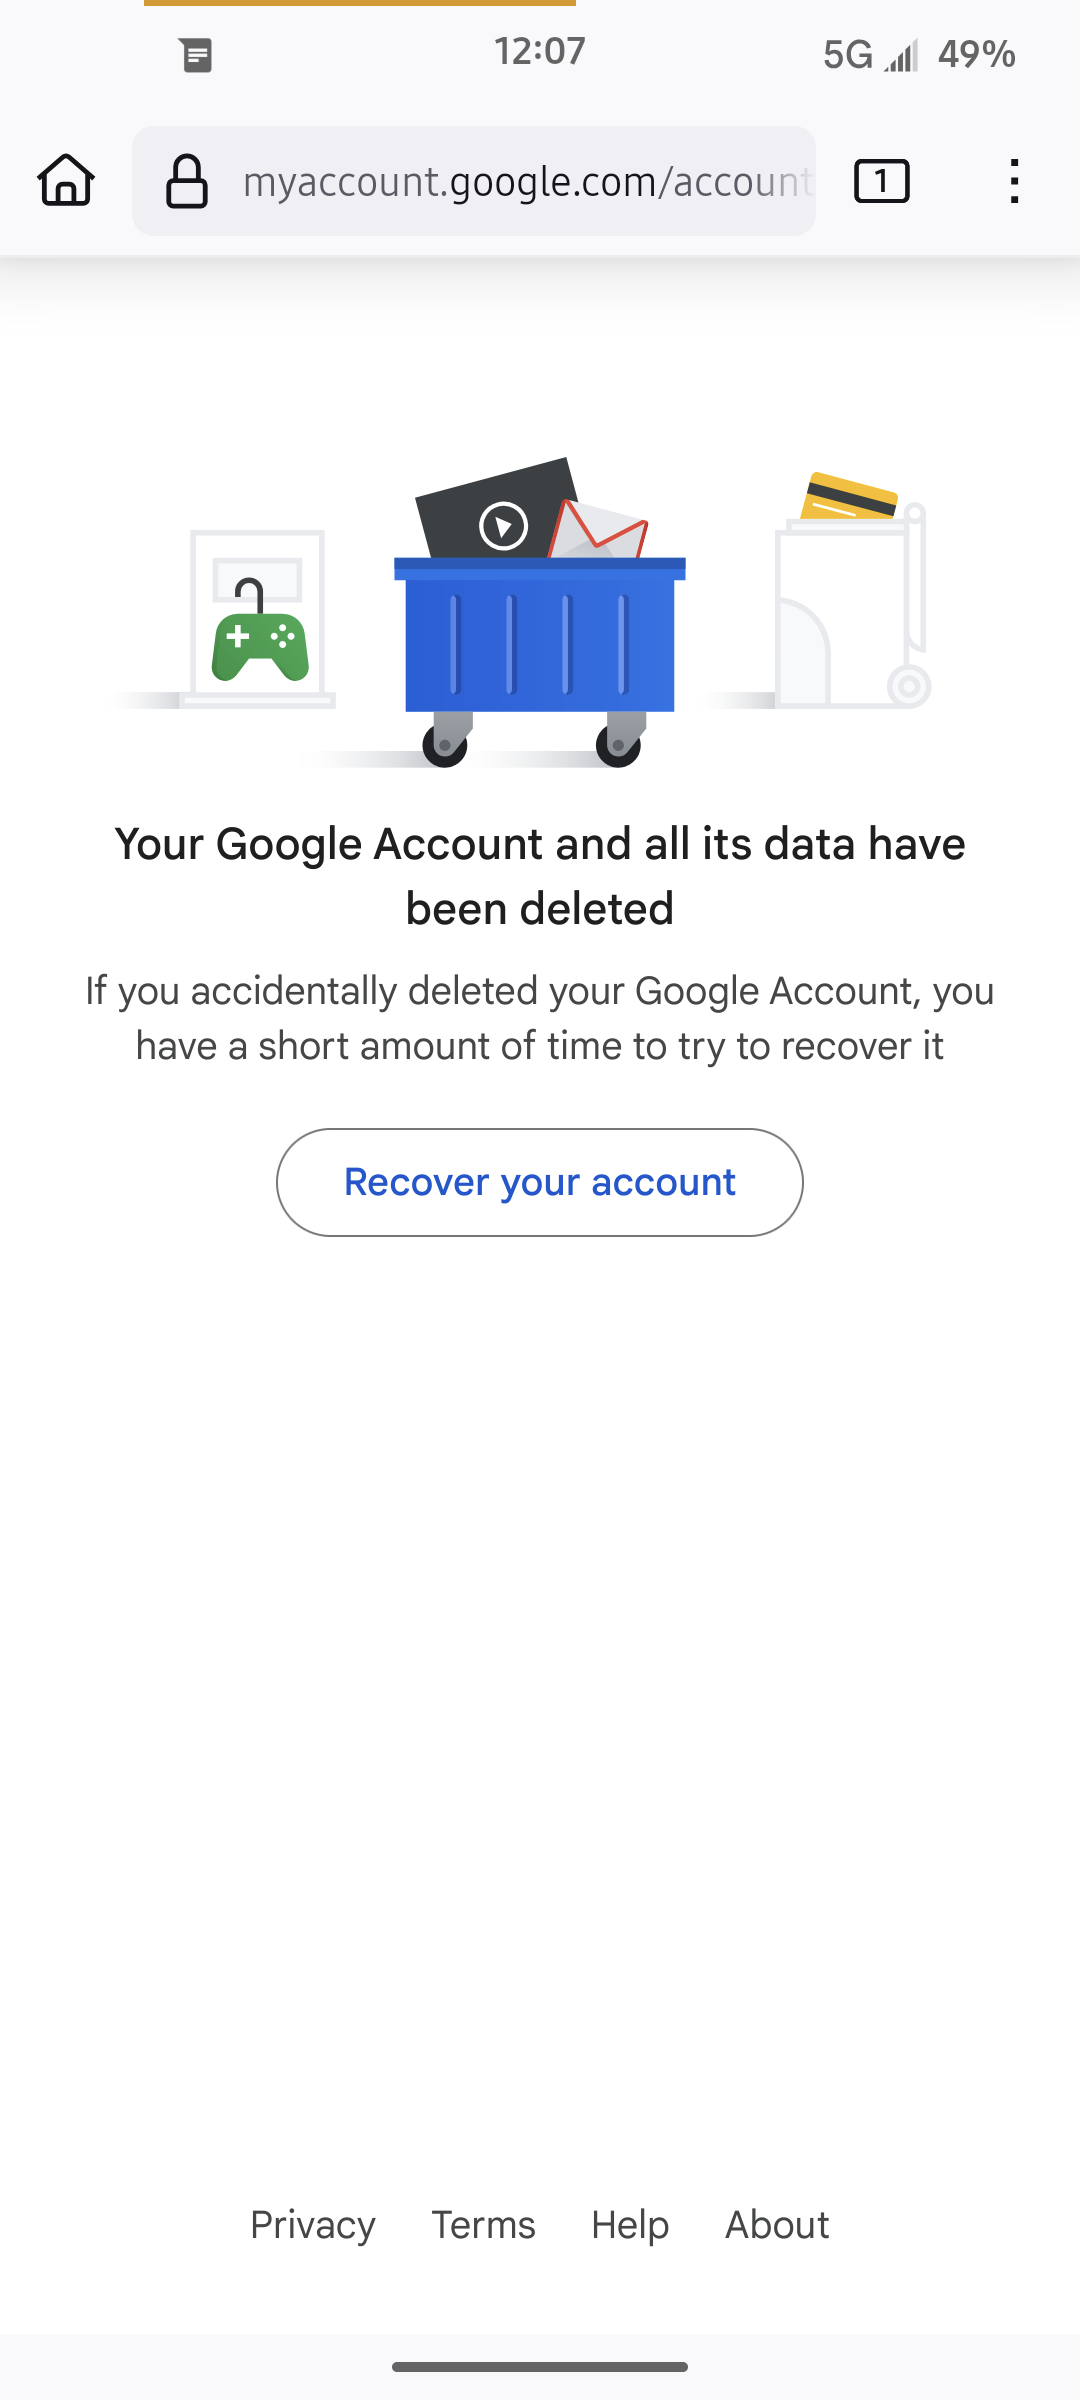Tap the play button on dark card
This screenshot has width=1080, height=2400.
tap(503, 525)
